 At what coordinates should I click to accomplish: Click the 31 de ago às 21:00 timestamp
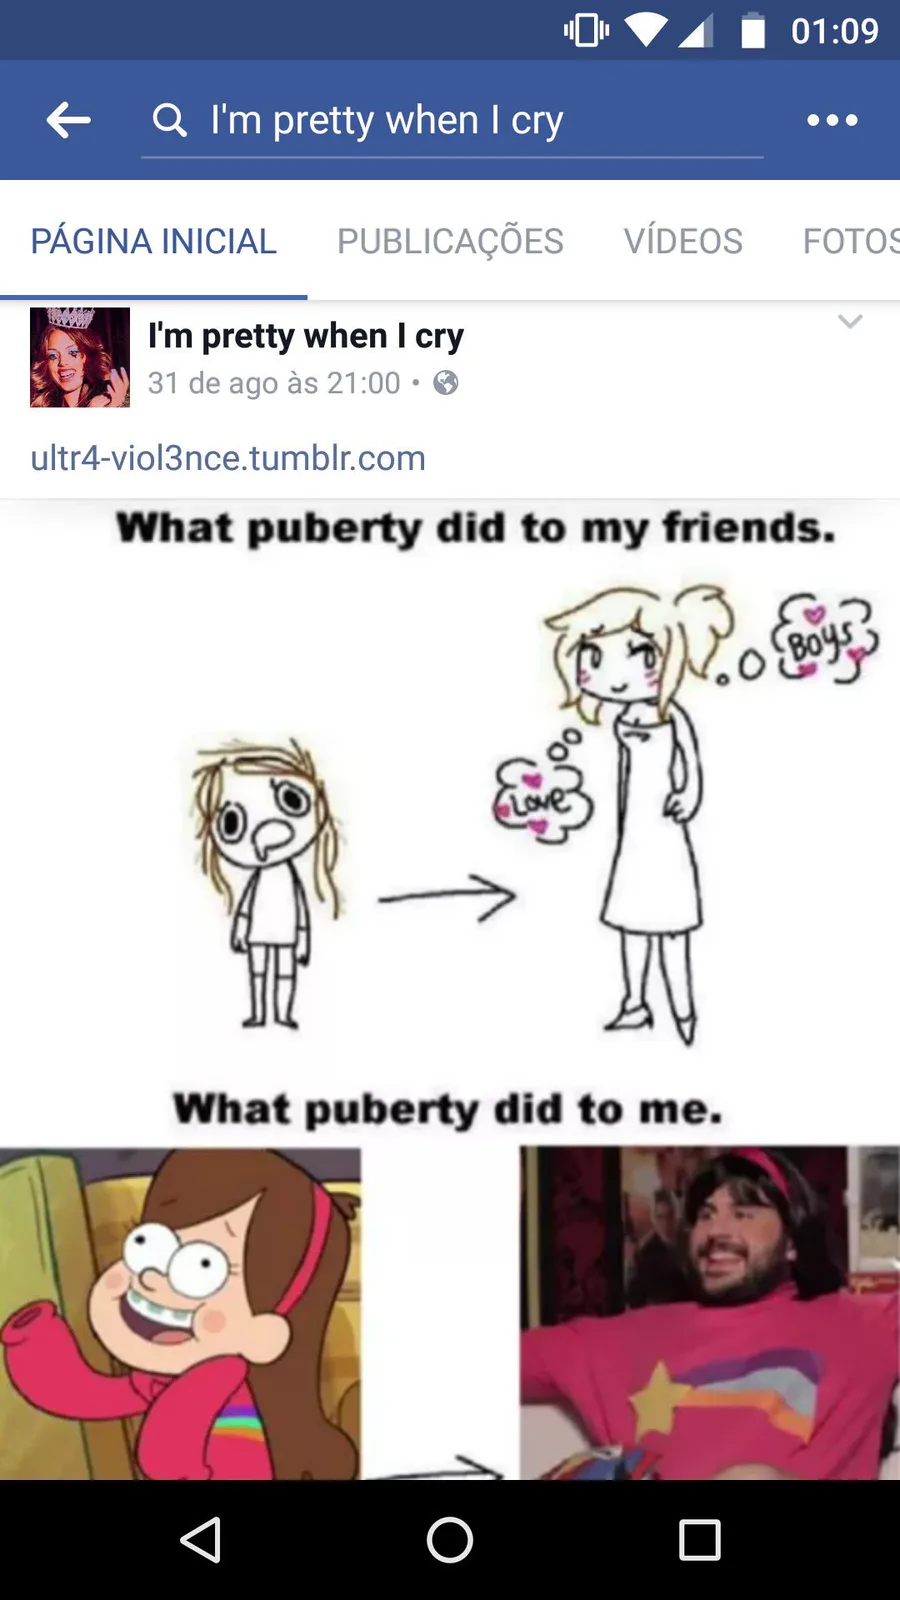coord(274,383)
